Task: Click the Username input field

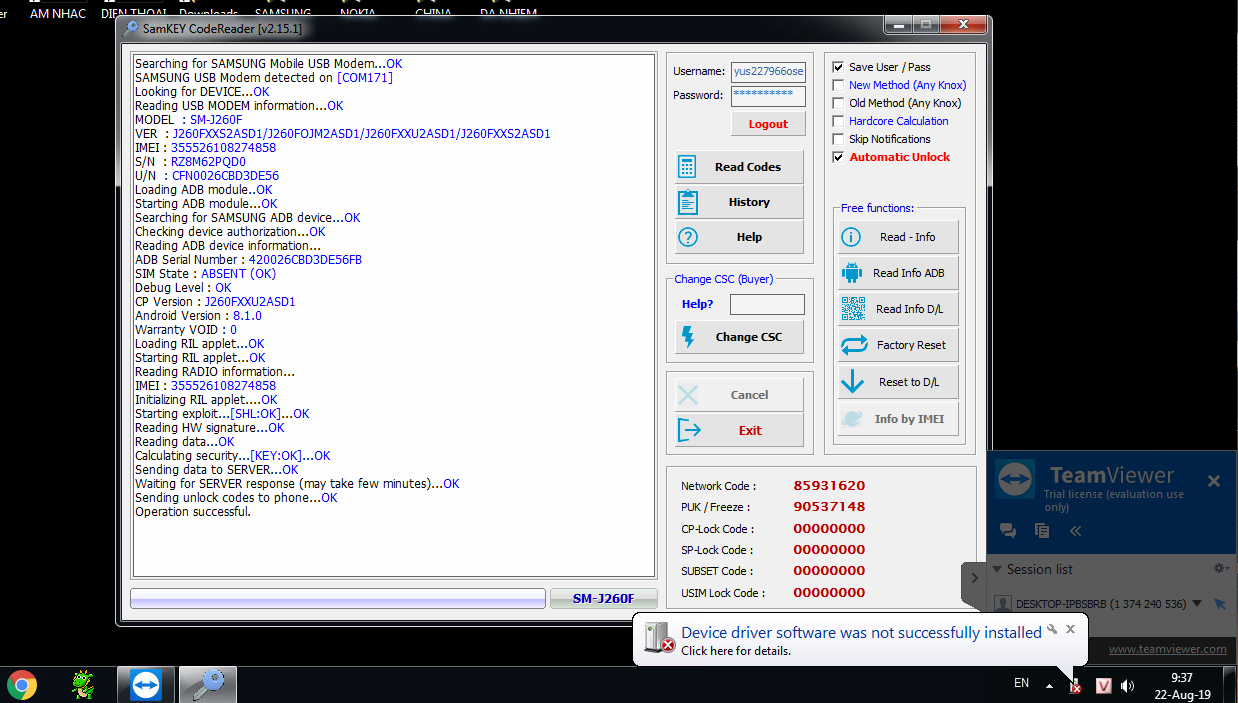Action: [768, 72]
